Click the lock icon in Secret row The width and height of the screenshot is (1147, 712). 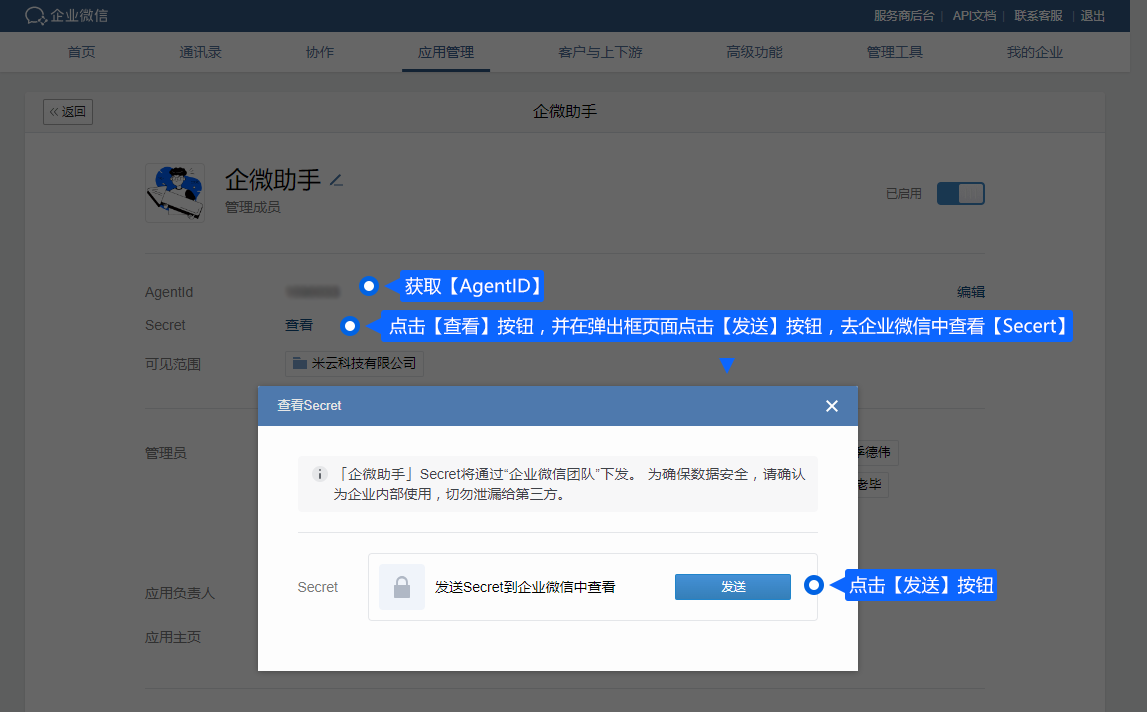pyautogui.click(x=401, y=587)
